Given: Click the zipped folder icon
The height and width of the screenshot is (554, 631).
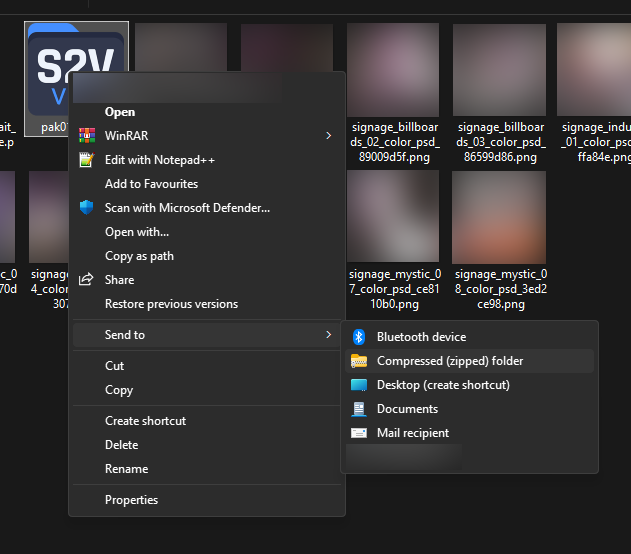Looking at the screenshot, I should [359, 361].
